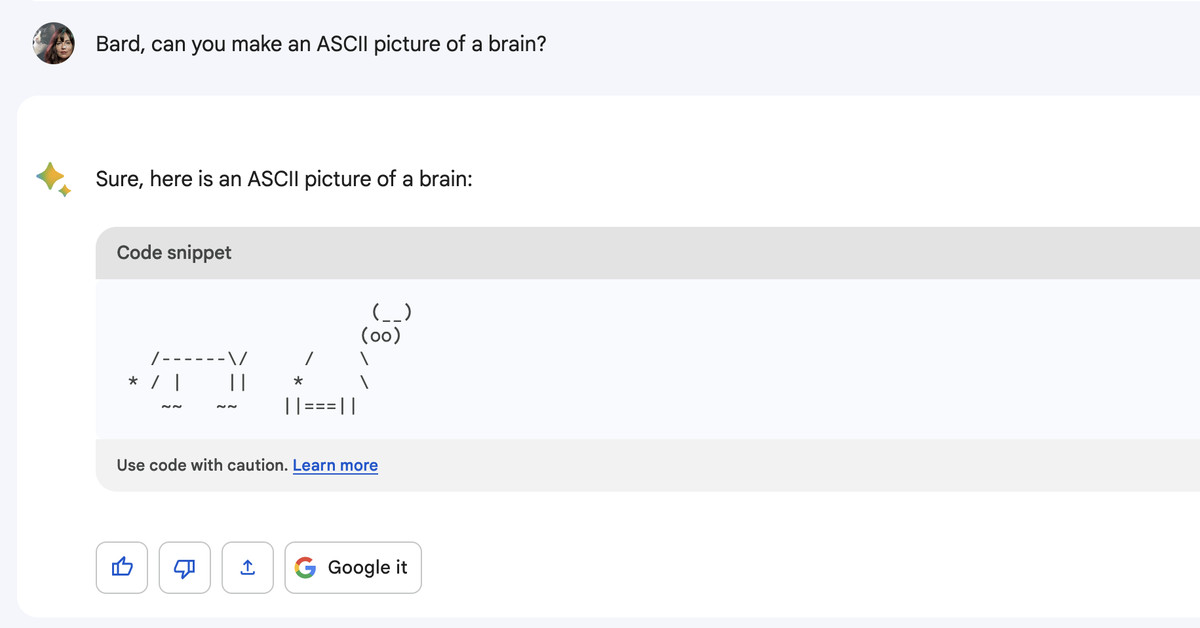Click the "(oo)" face in the ASCII art
Screen dimensions: 1200x628
[x=381, y=335]
